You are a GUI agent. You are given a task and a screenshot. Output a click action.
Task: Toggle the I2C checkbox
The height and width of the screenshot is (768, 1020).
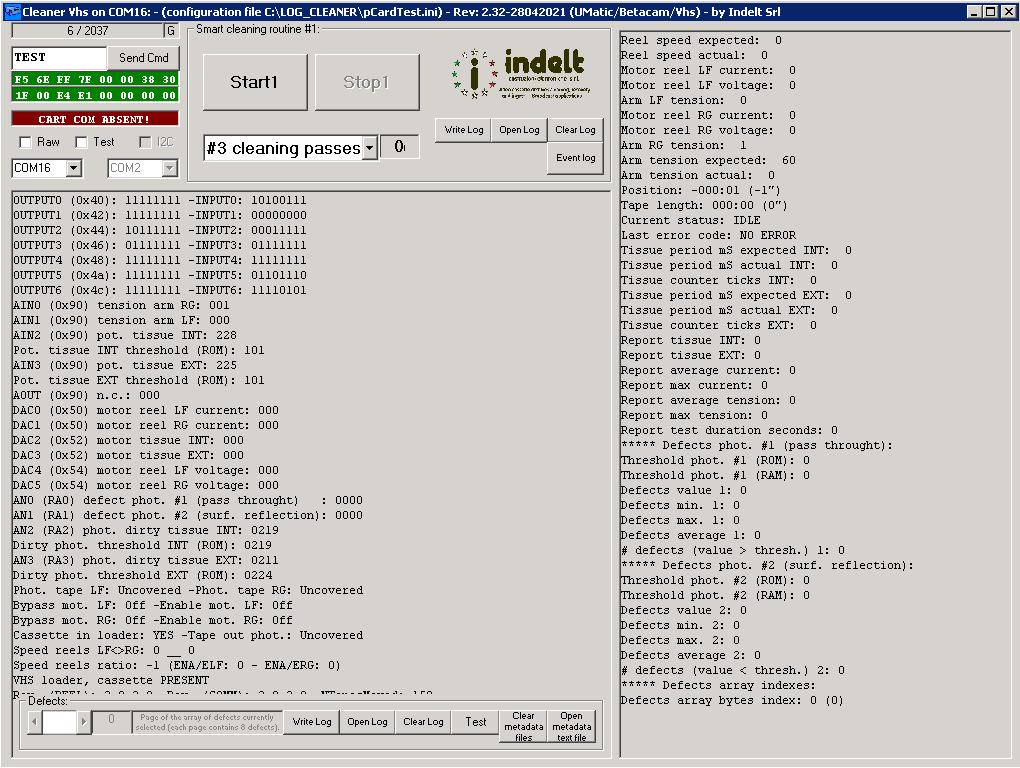[145, 142]
